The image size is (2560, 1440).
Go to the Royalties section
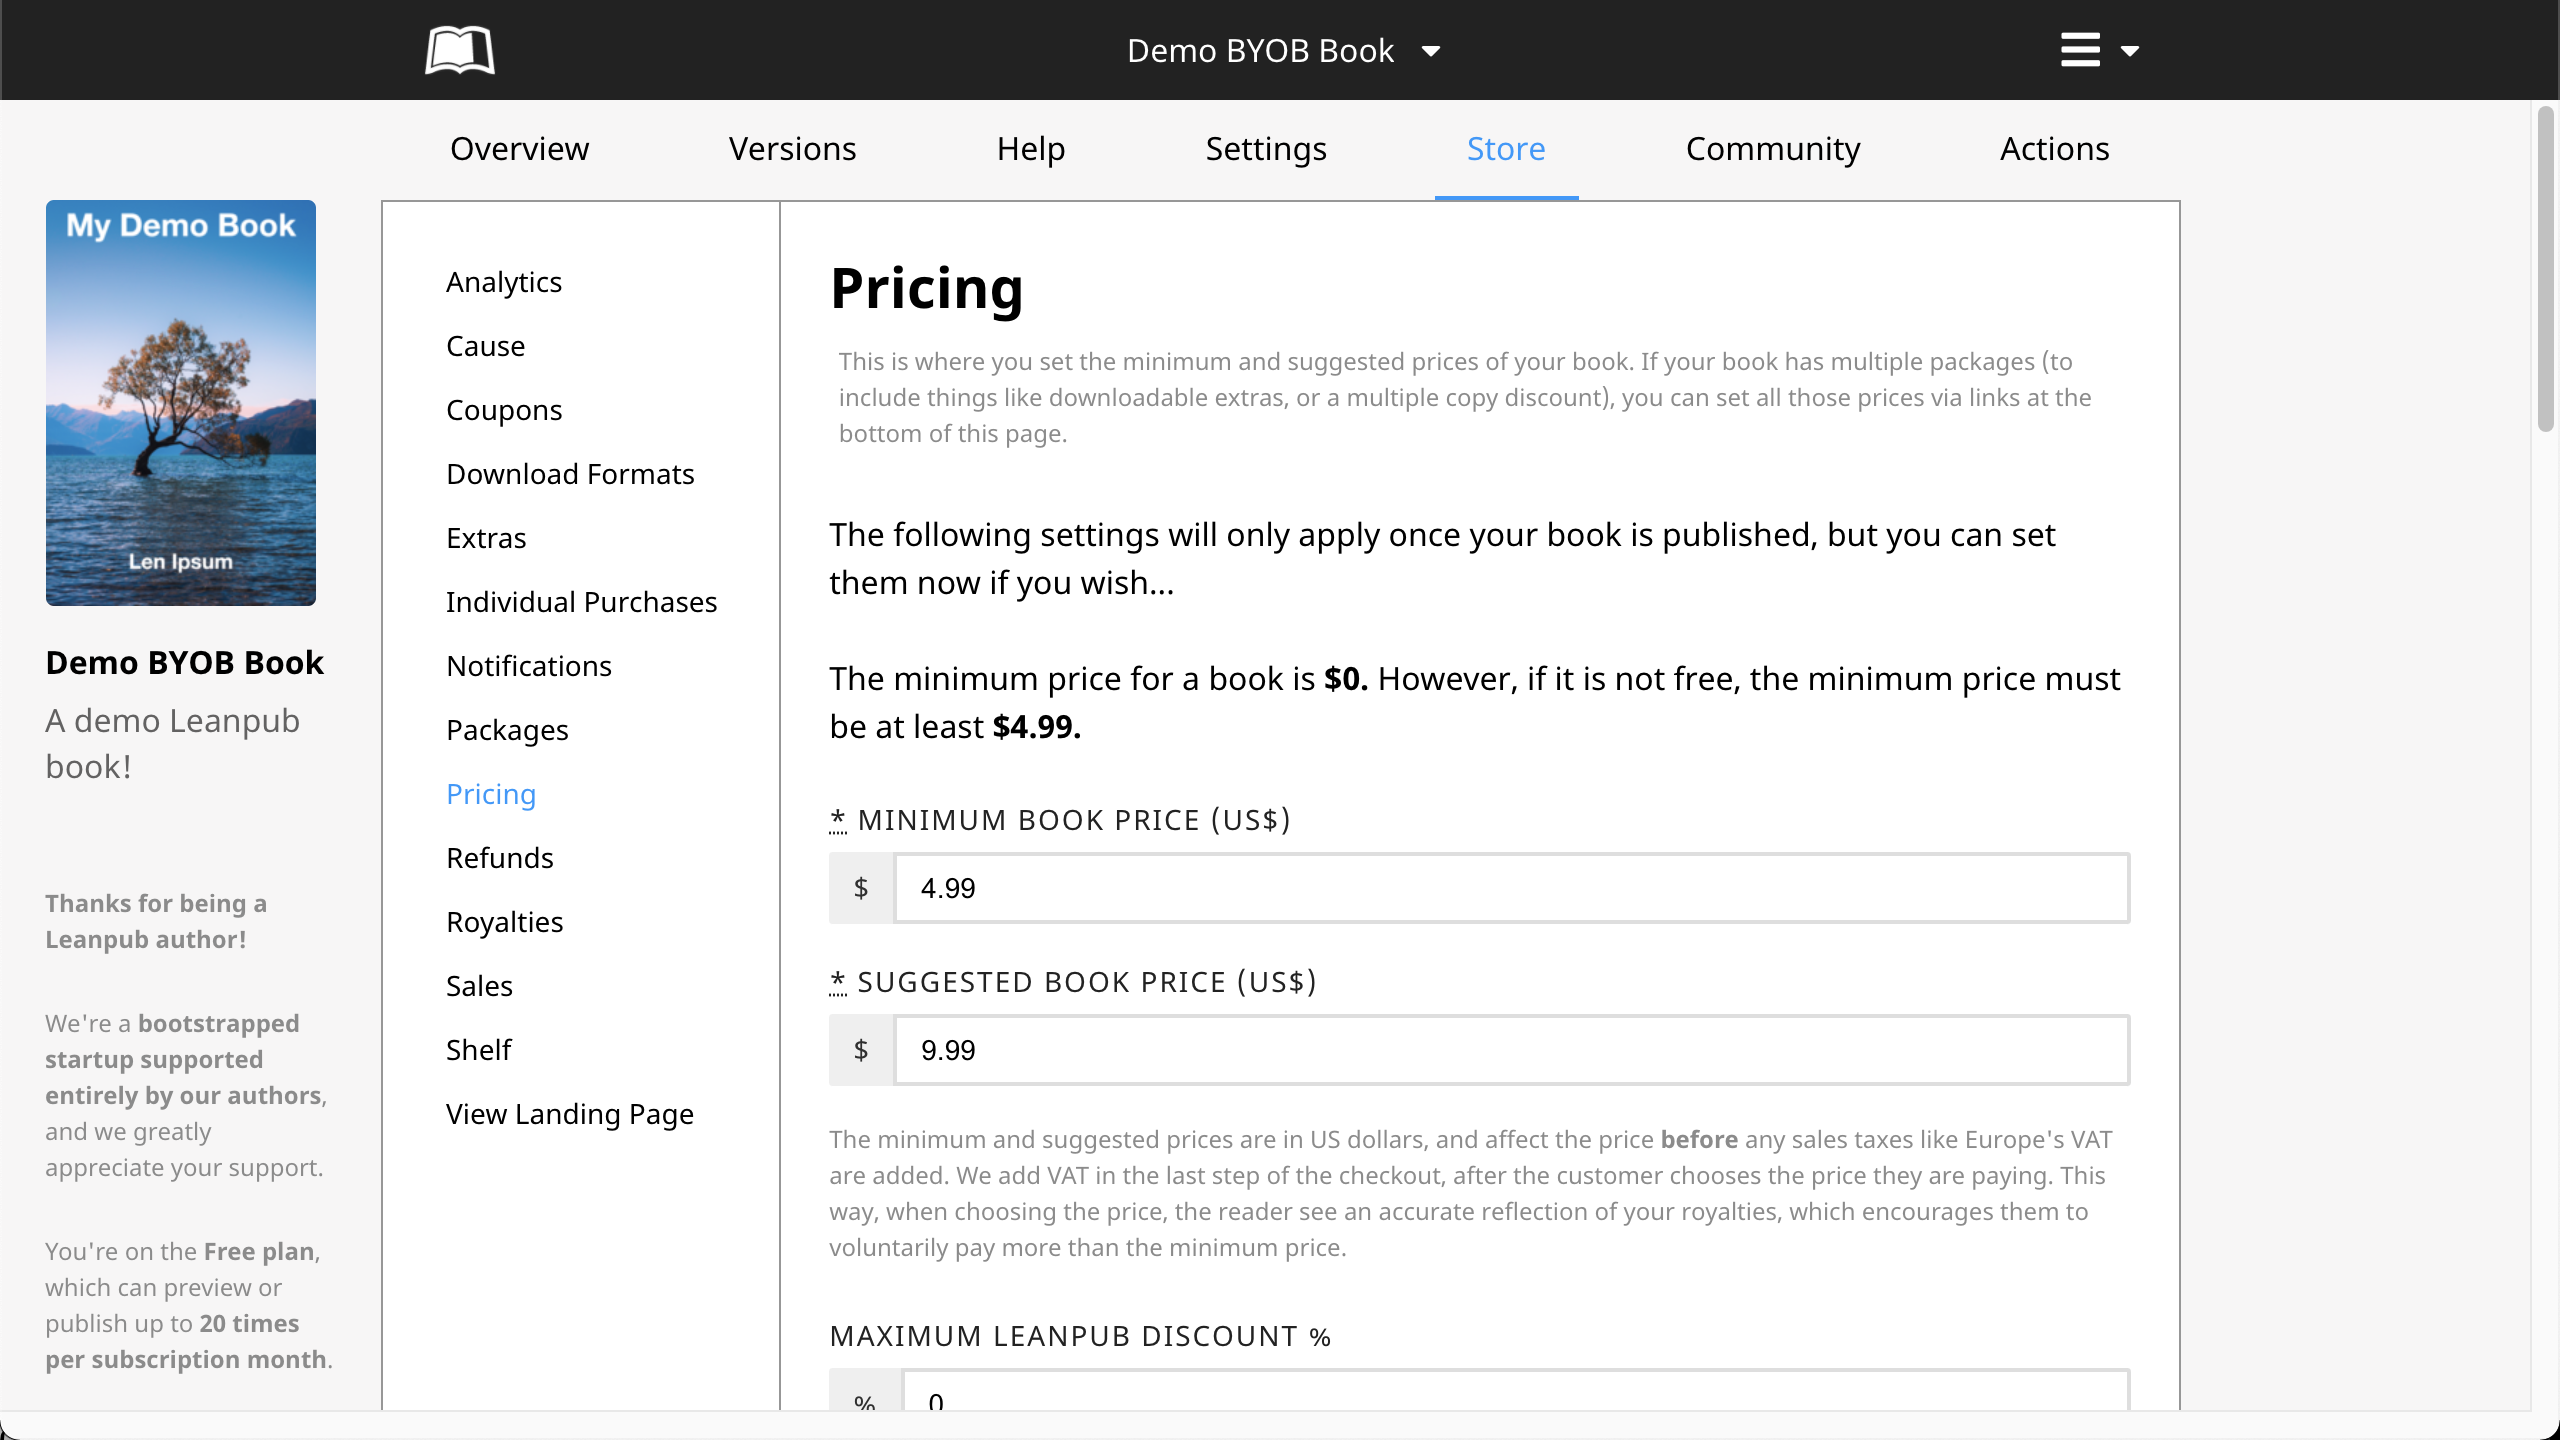[x=504, y=922]
